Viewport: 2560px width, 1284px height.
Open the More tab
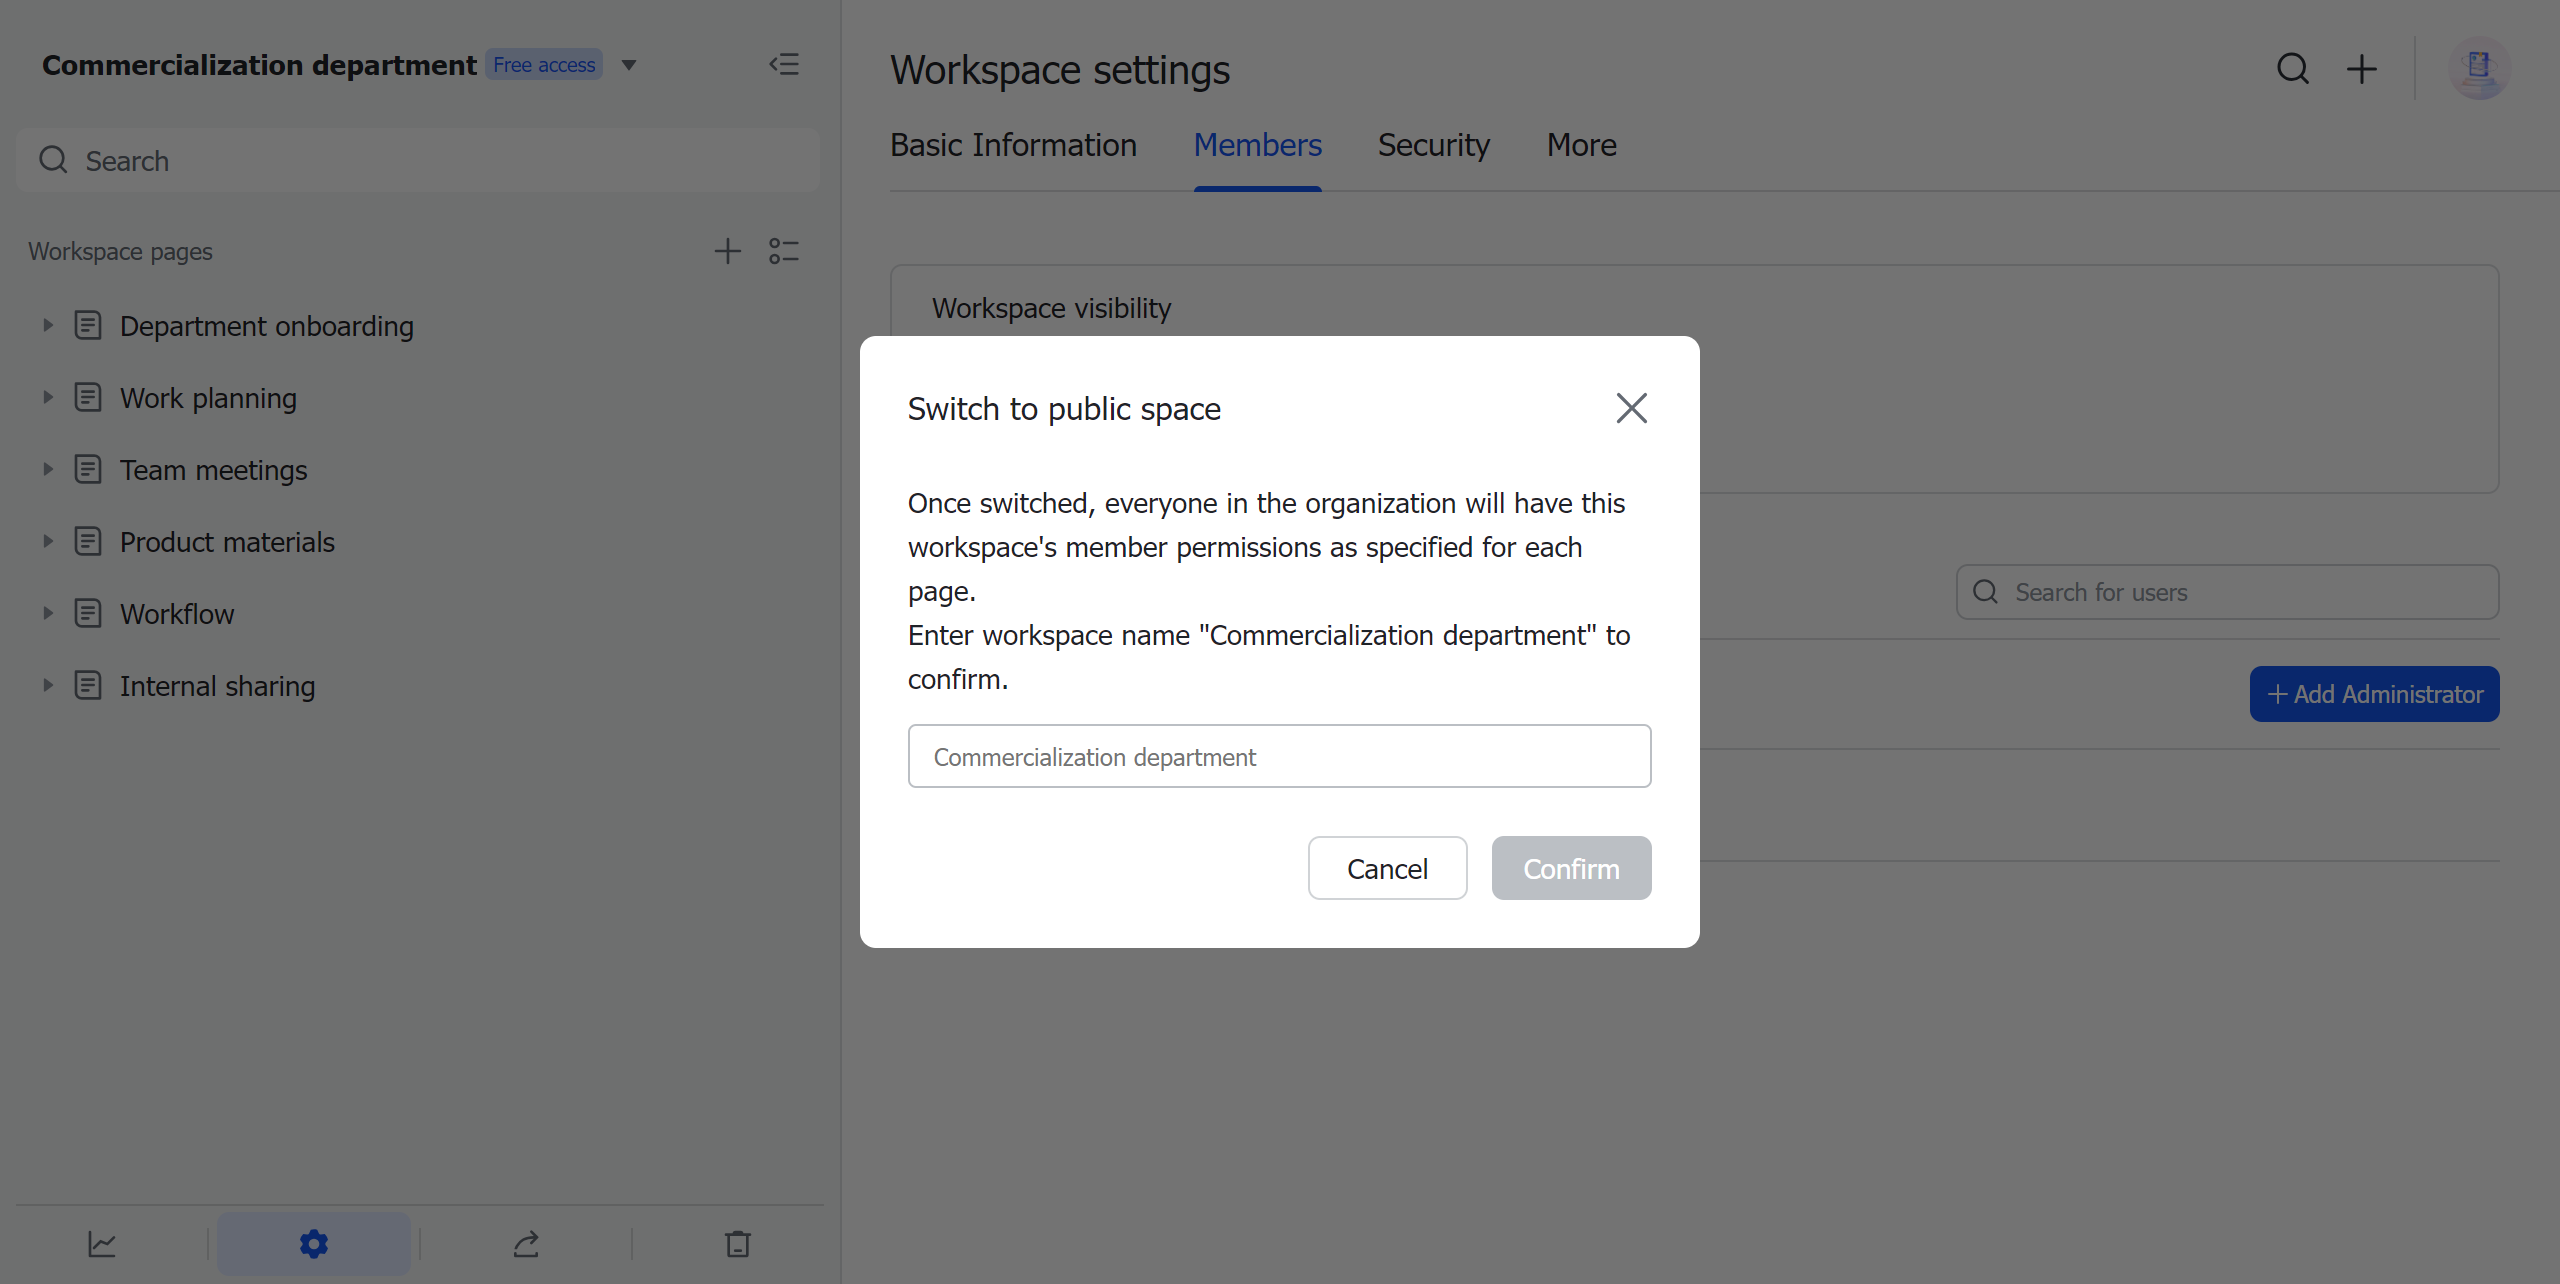(x=1582, y=145)
